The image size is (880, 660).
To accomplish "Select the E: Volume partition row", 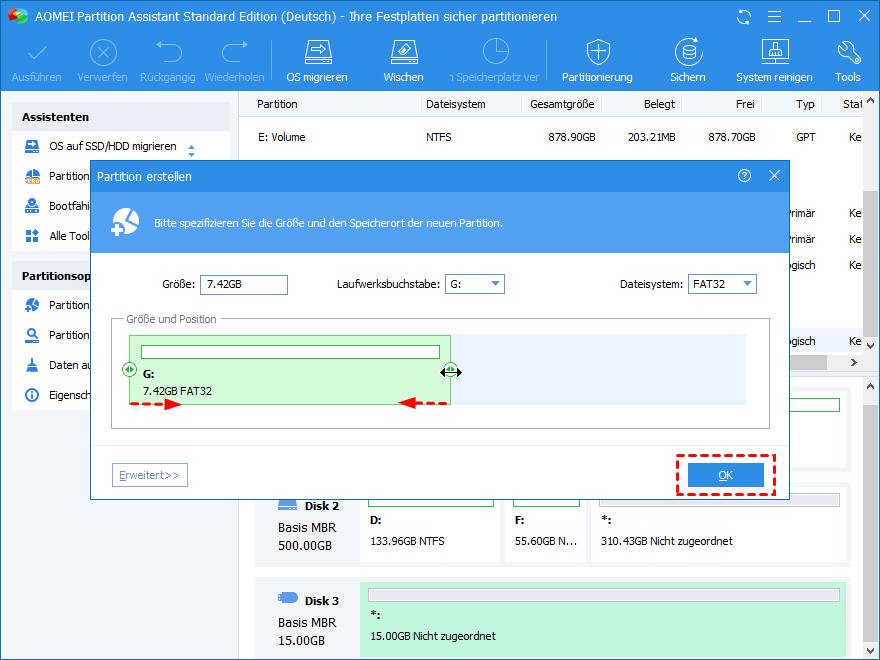I will [x=550, y=137].
